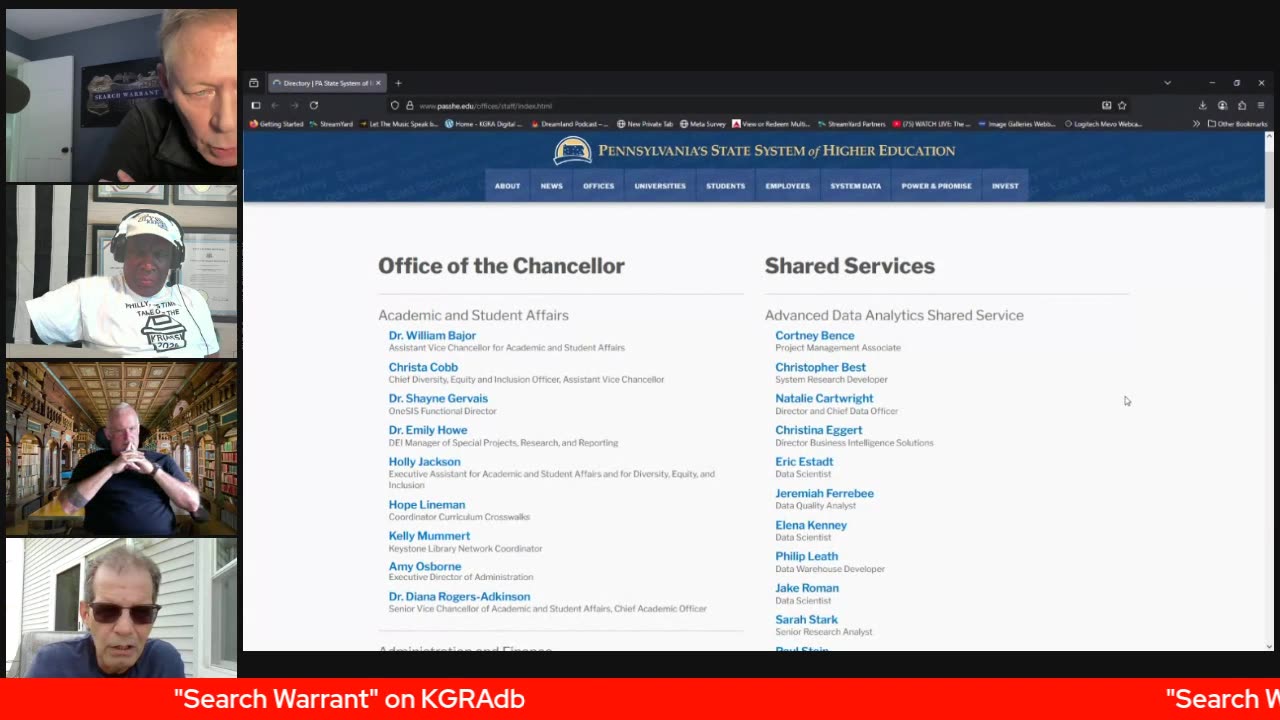Image resolution: width=1280 pixels, height=720 pixels.
Task: Open Dr. Shayne Gervais's profile link
Action: point(438,398)
